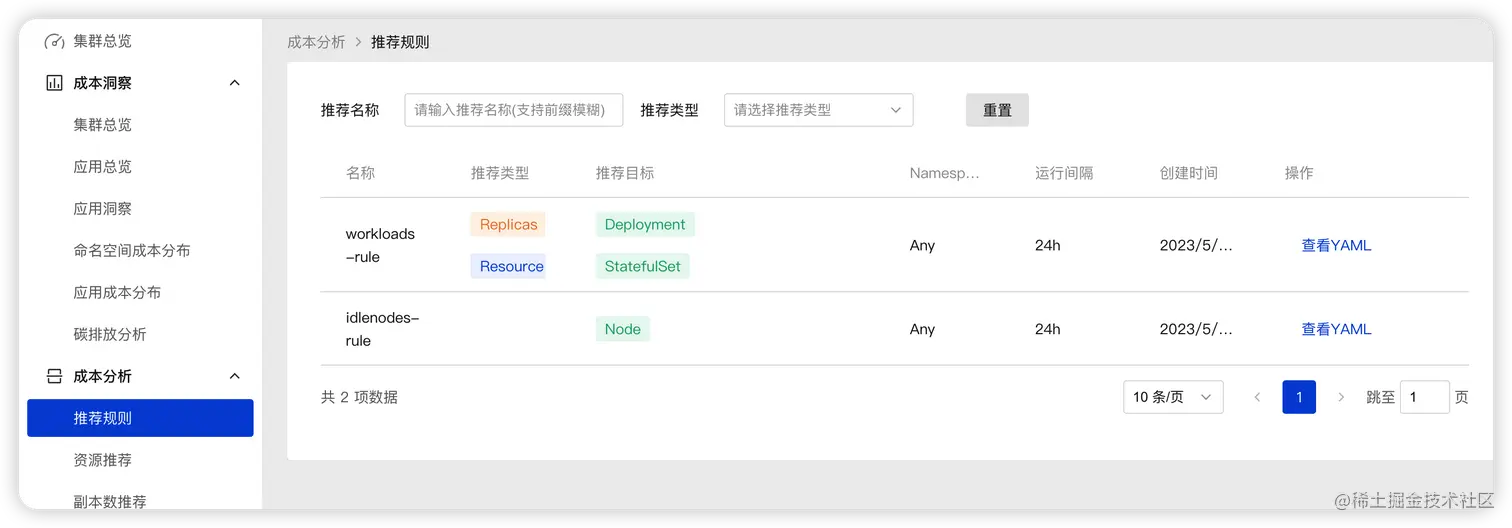Click the Node tag
This screenshot has width=1512, height=528.
click(x=622, y=329)
